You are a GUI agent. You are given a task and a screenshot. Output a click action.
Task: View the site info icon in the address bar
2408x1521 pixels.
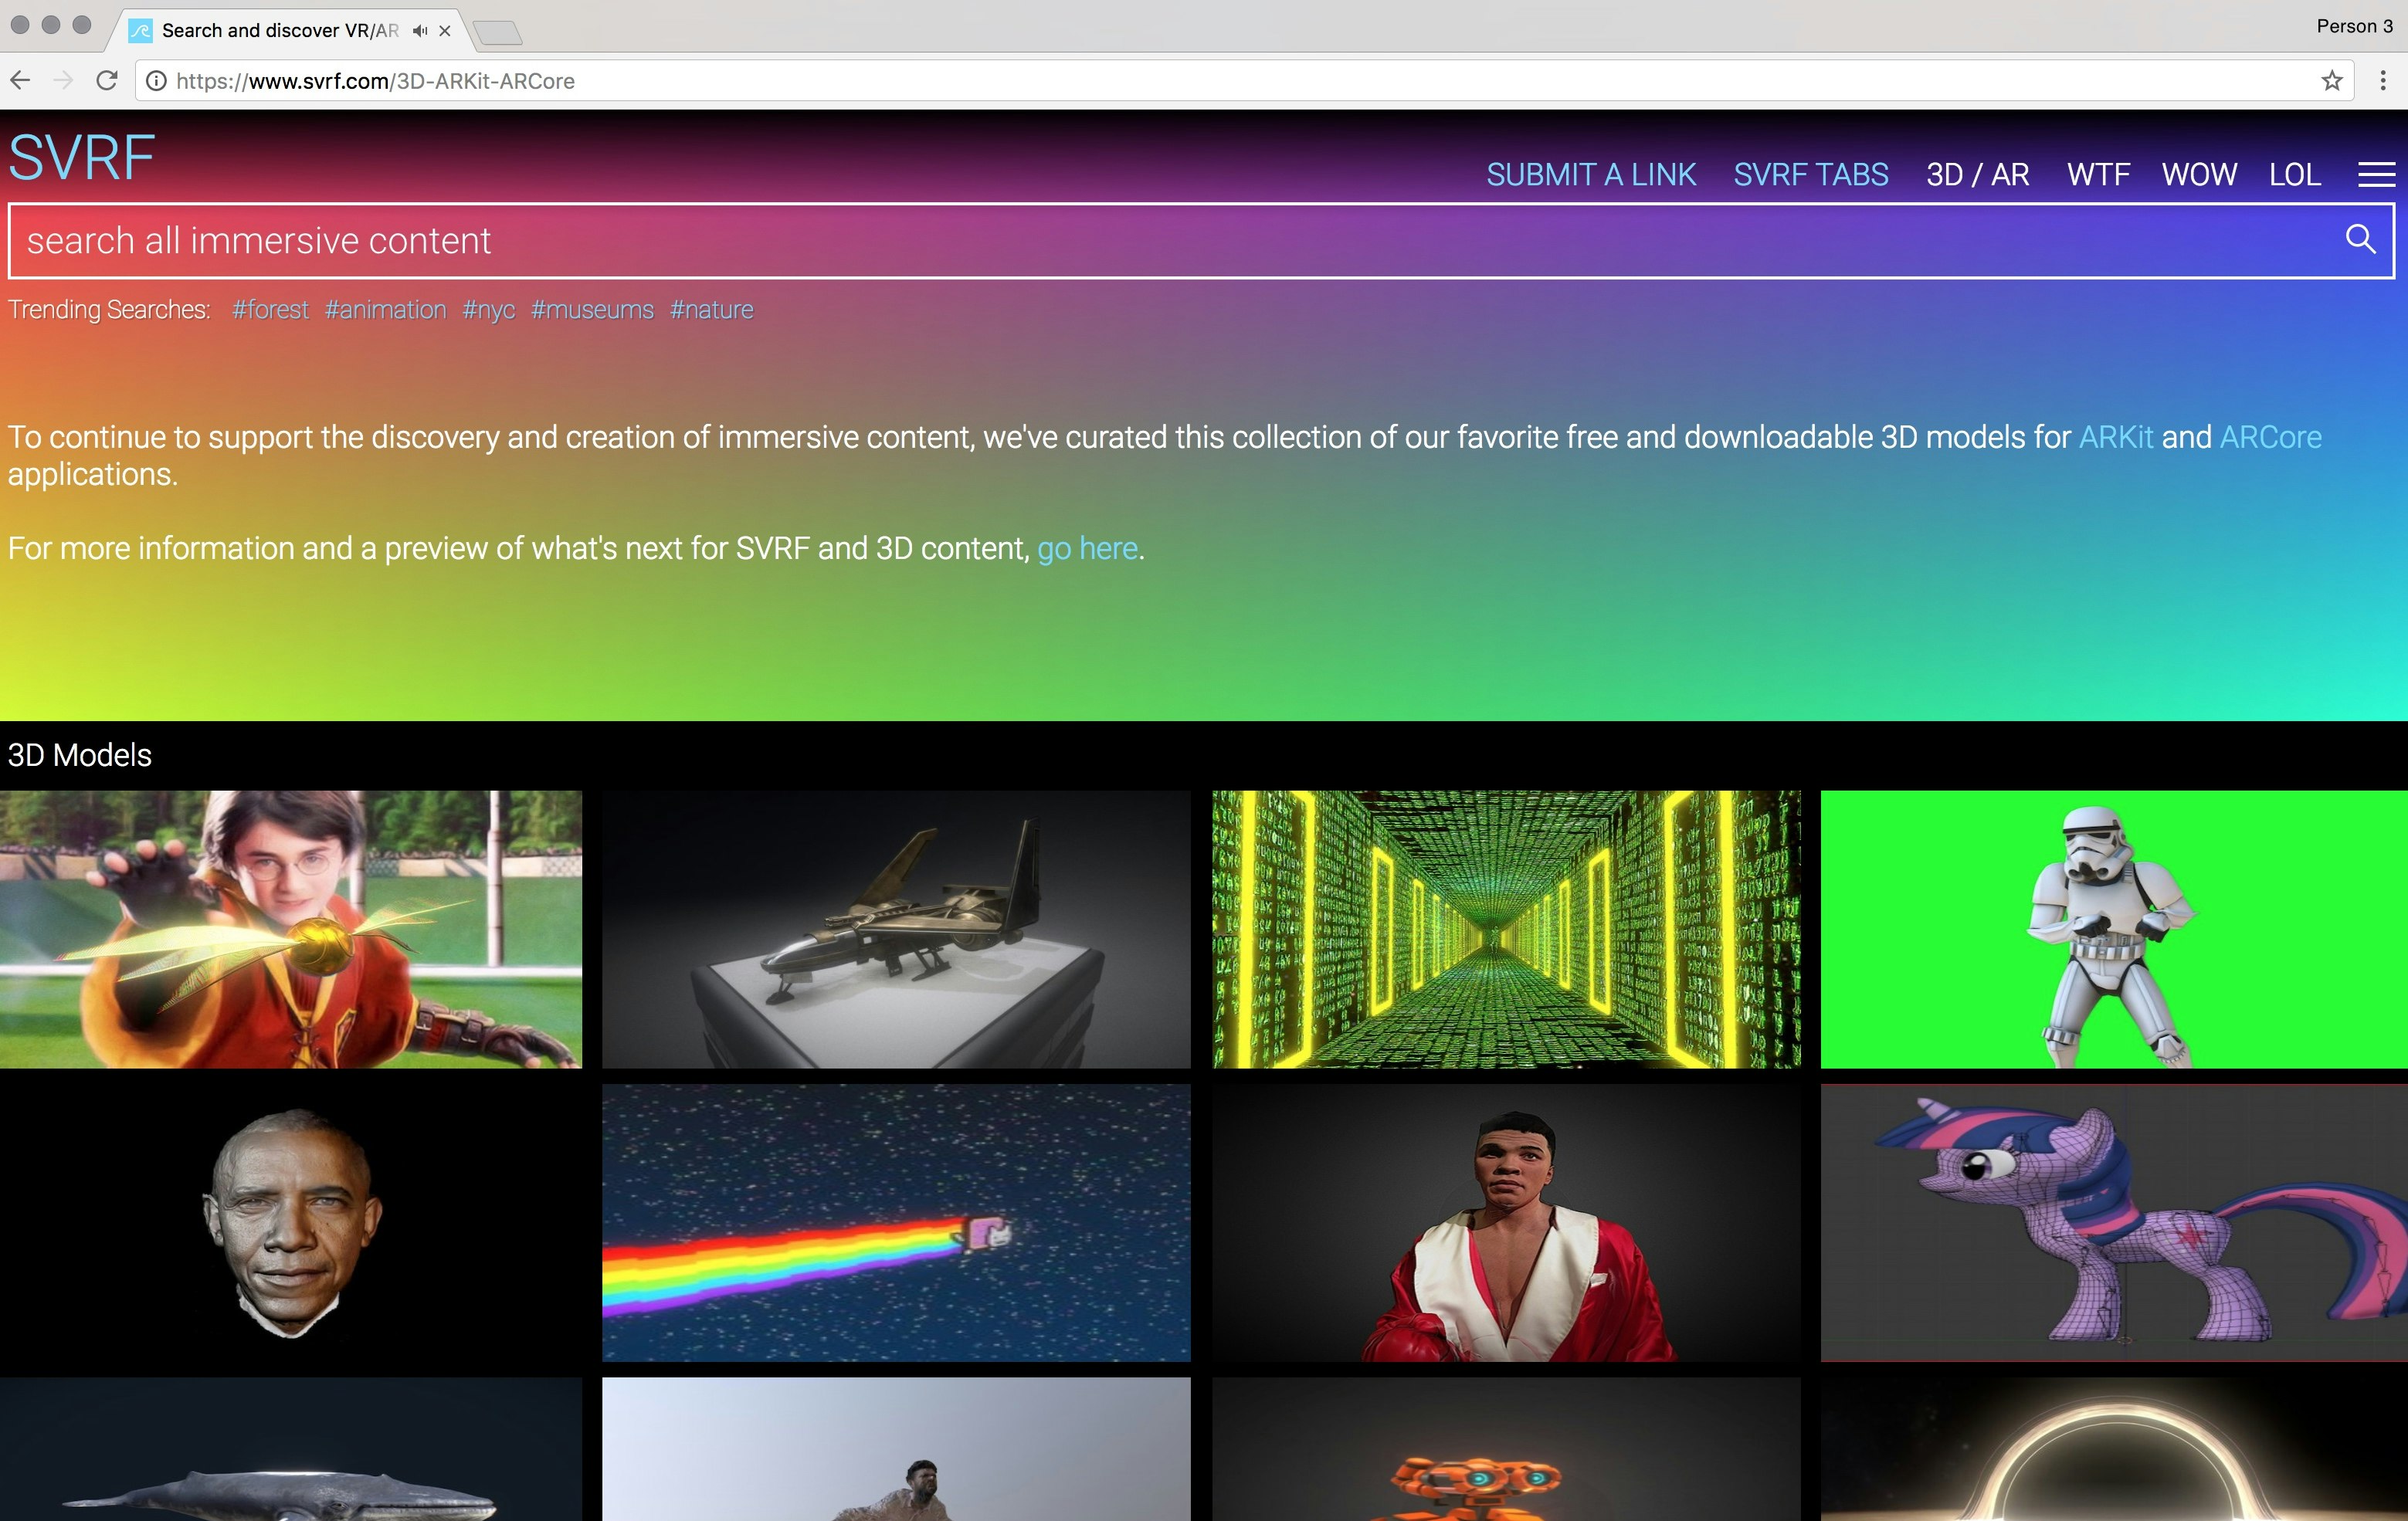(156, 81)
